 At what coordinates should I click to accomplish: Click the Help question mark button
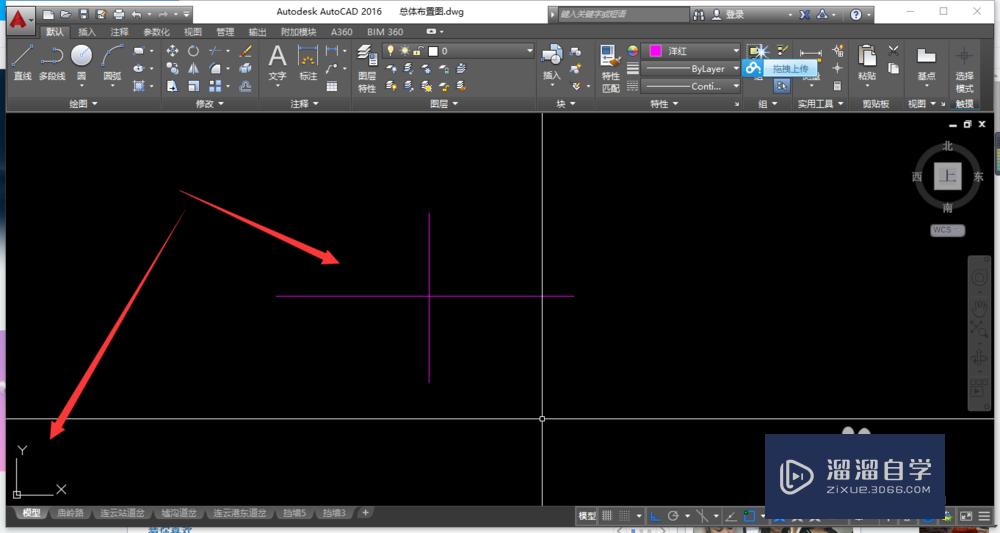coord(856,14)
